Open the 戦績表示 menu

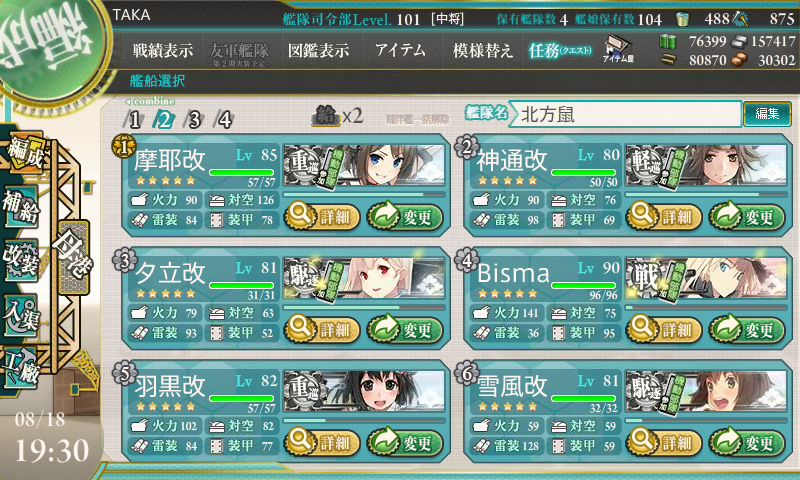163,50
